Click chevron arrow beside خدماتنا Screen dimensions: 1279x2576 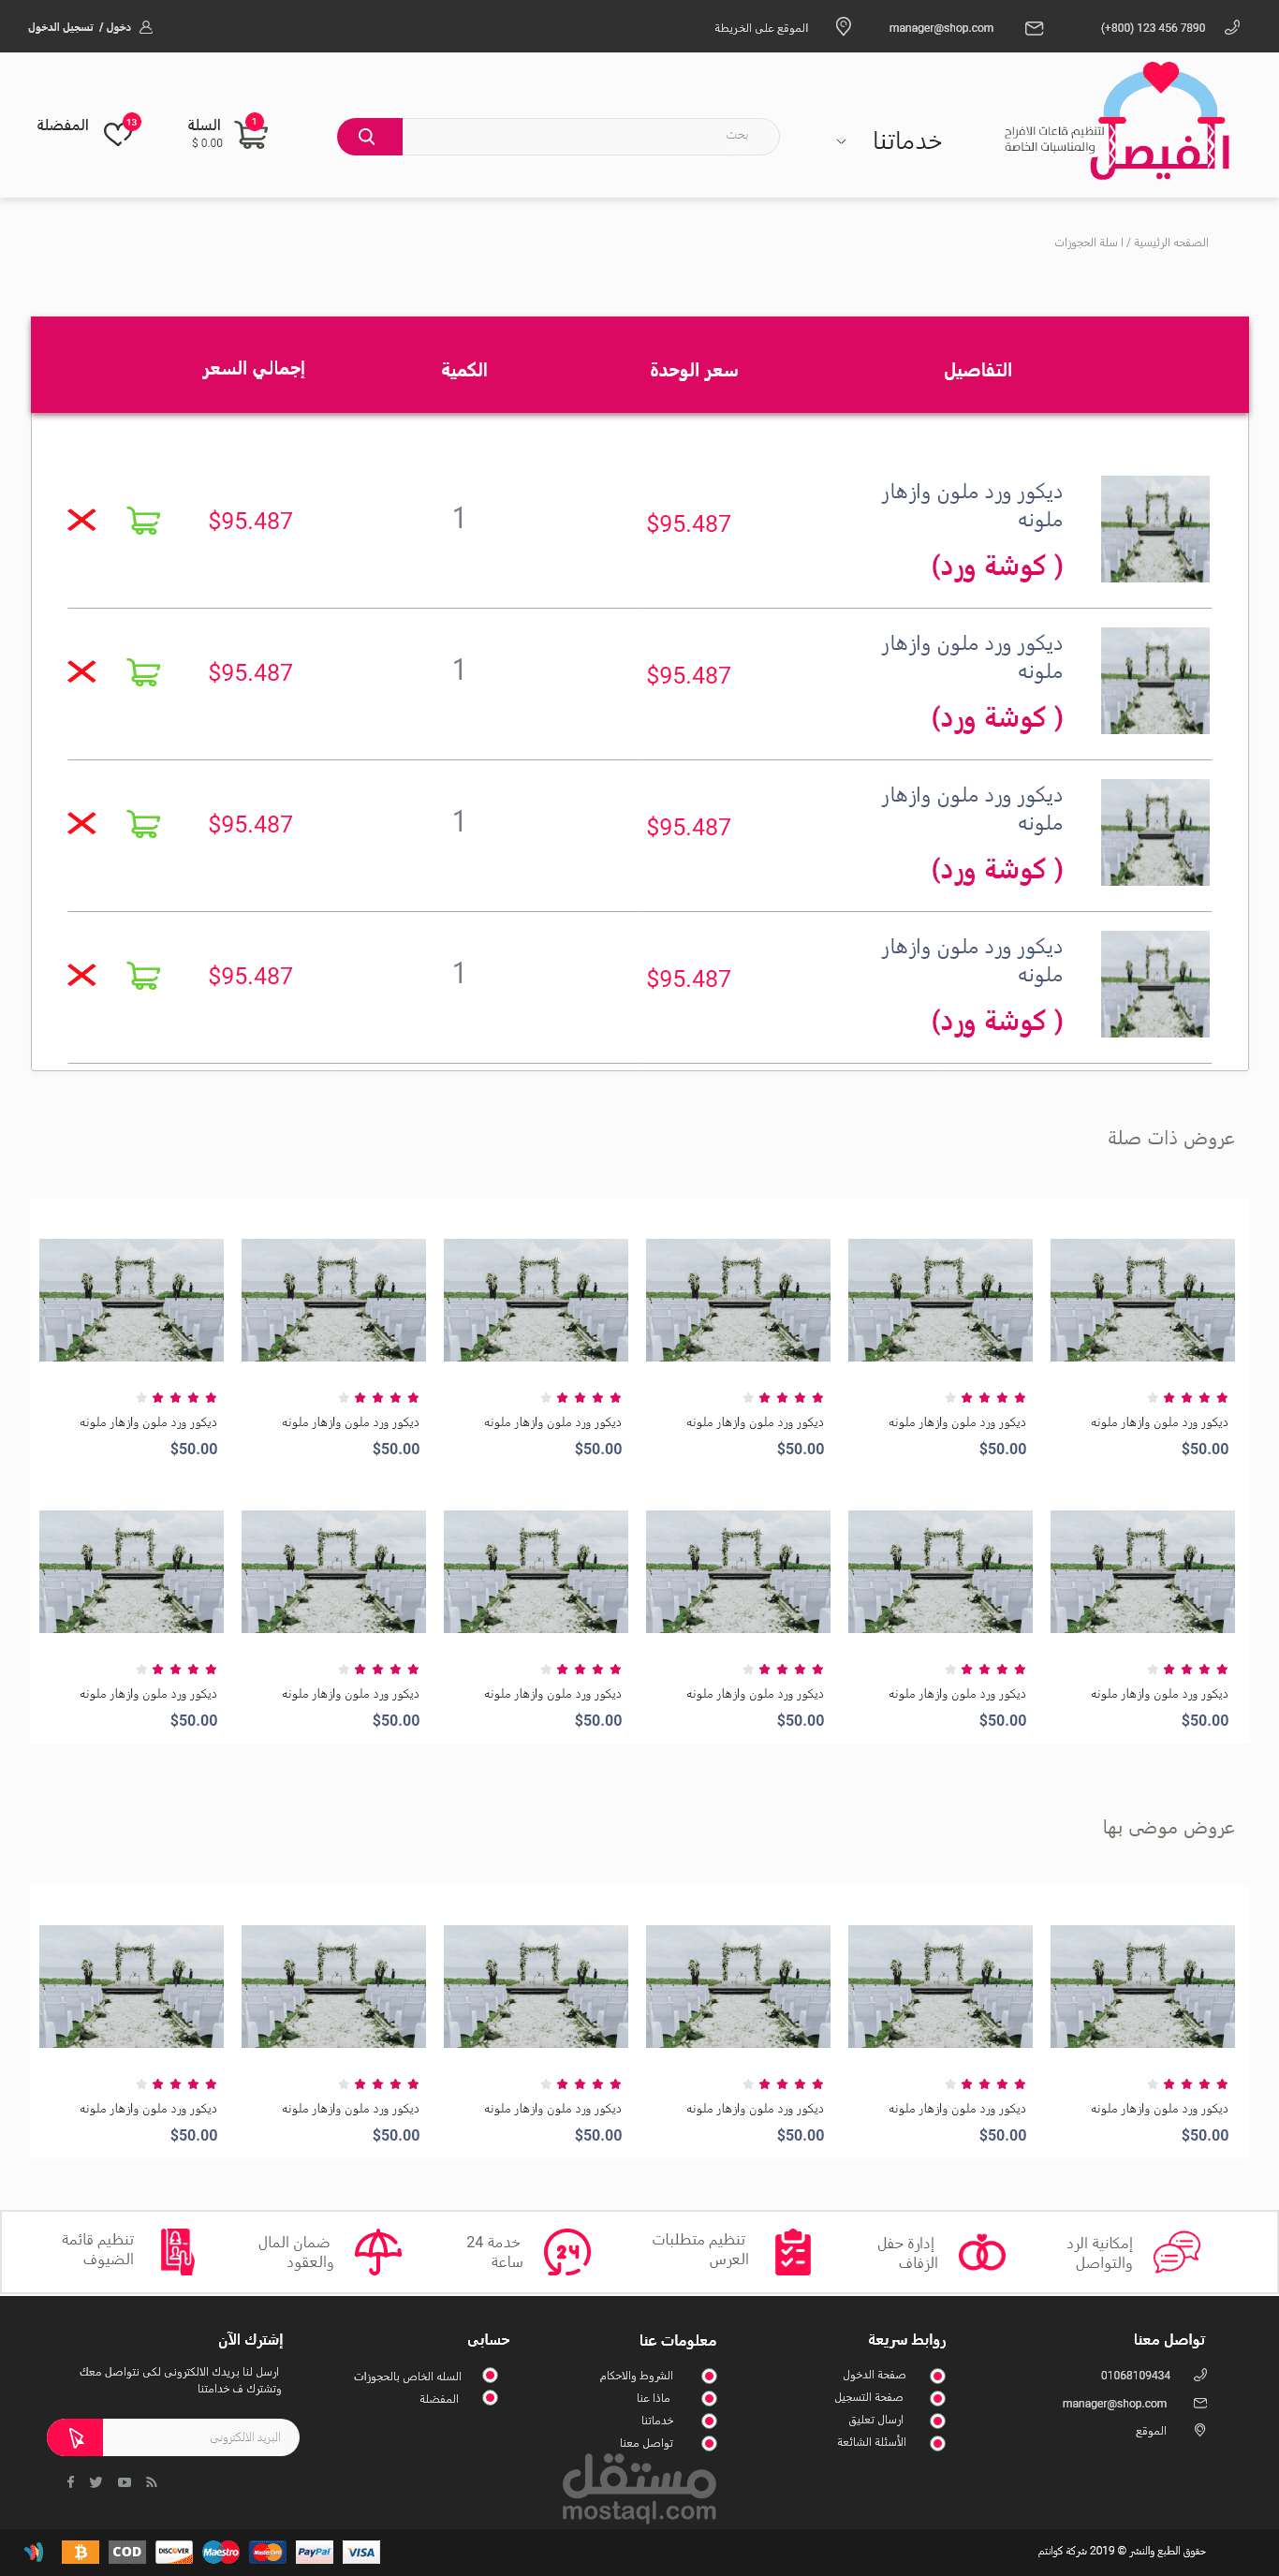(841, 142)
